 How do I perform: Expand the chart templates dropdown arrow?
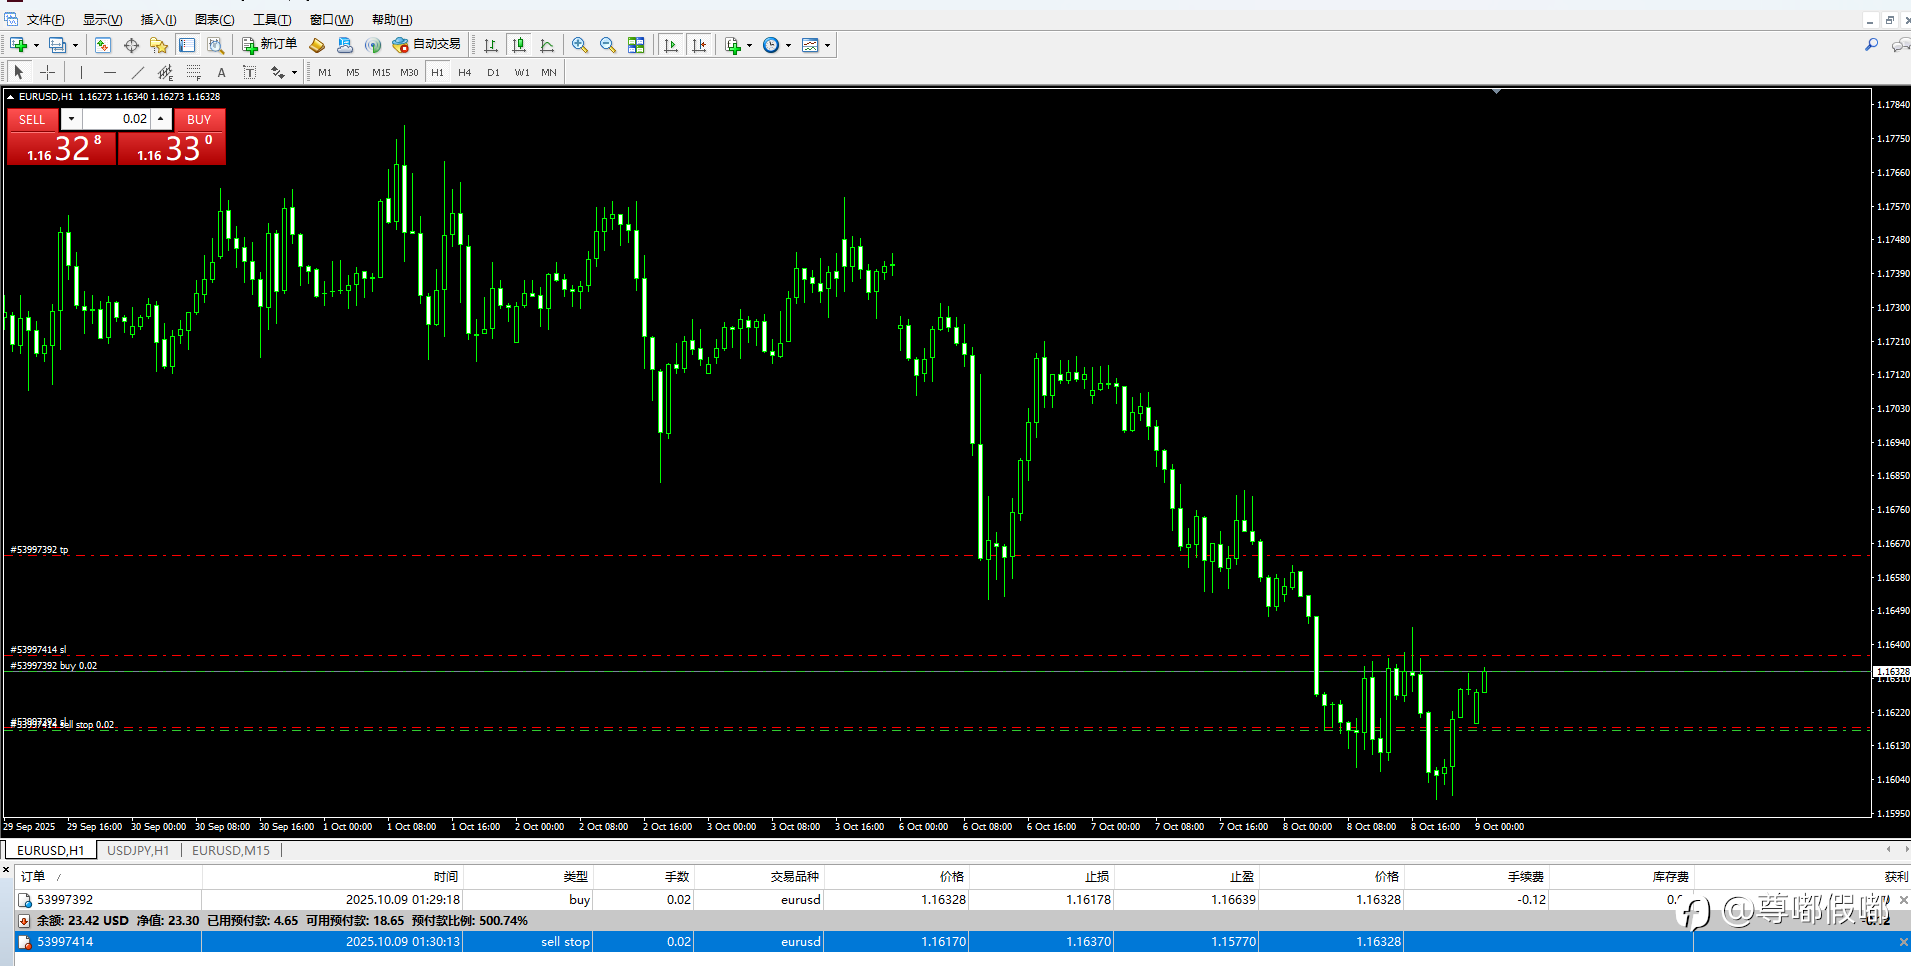pyautogui.click(x=827, y=45)
